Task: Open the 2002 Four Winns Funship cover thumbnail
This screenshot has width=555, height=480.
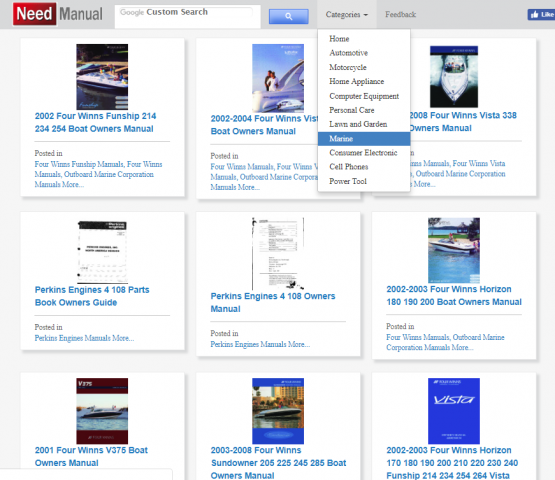Action: [102, 77]
